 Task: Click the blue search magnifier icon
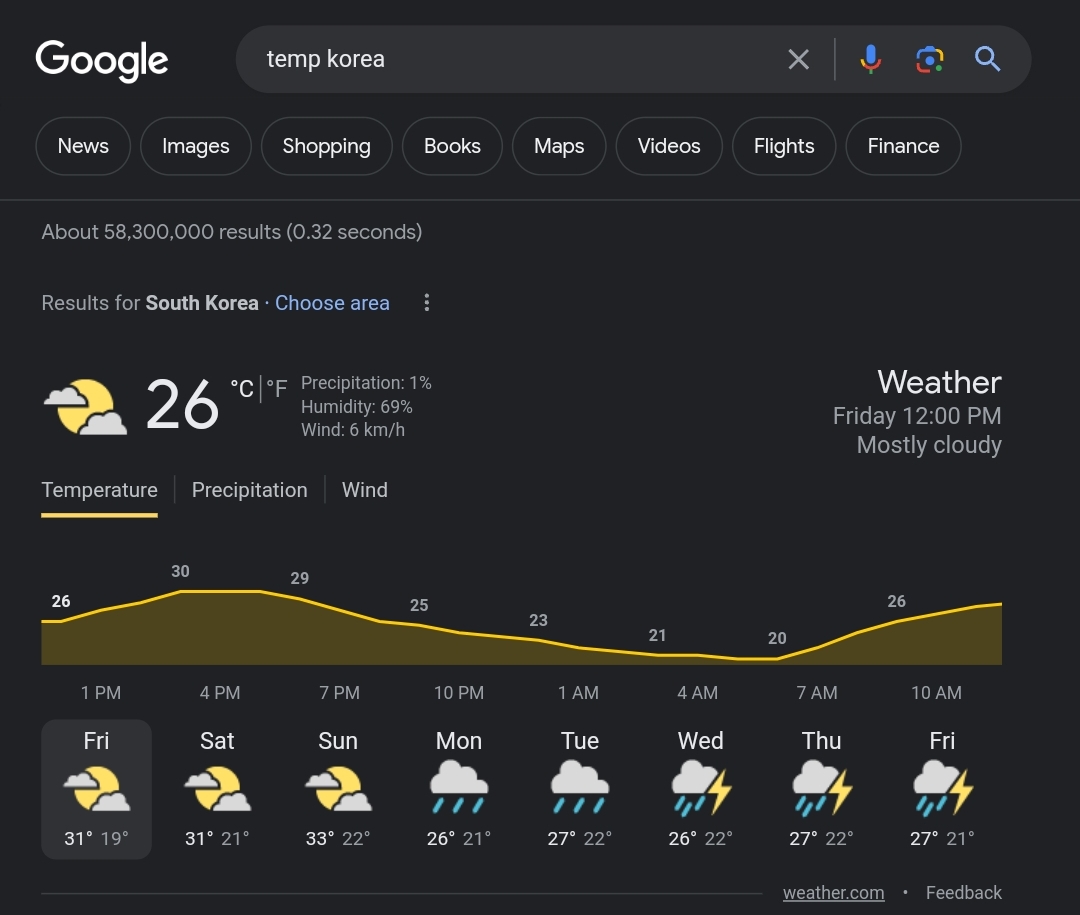pyautogui.click(x=988, y=60)
